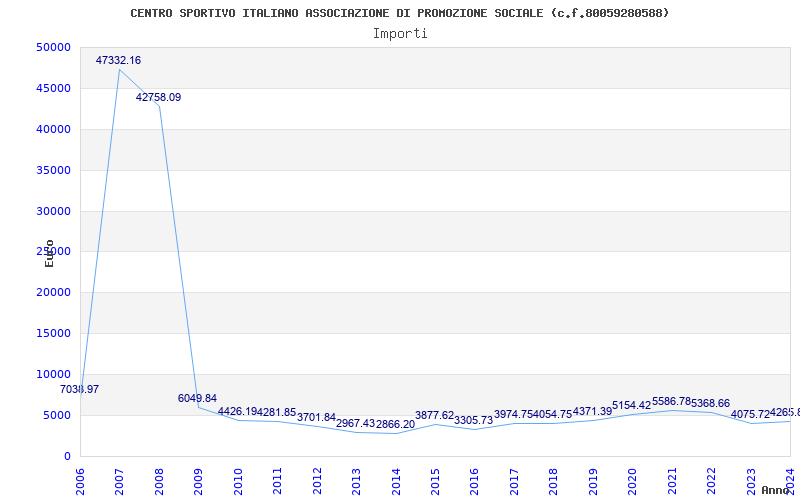Click the y-axis value 45000
The width and height of the screenshot is (800, 500).
(x=54, y=88)
